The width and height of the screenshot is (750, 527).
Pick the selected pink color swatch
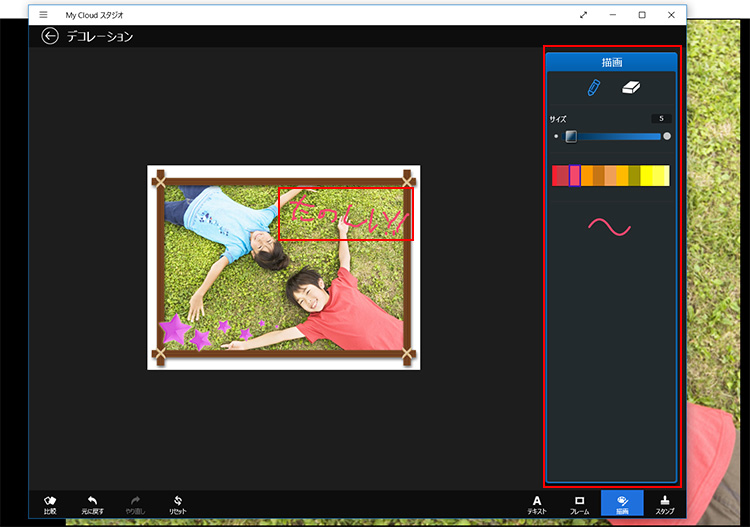575,176
